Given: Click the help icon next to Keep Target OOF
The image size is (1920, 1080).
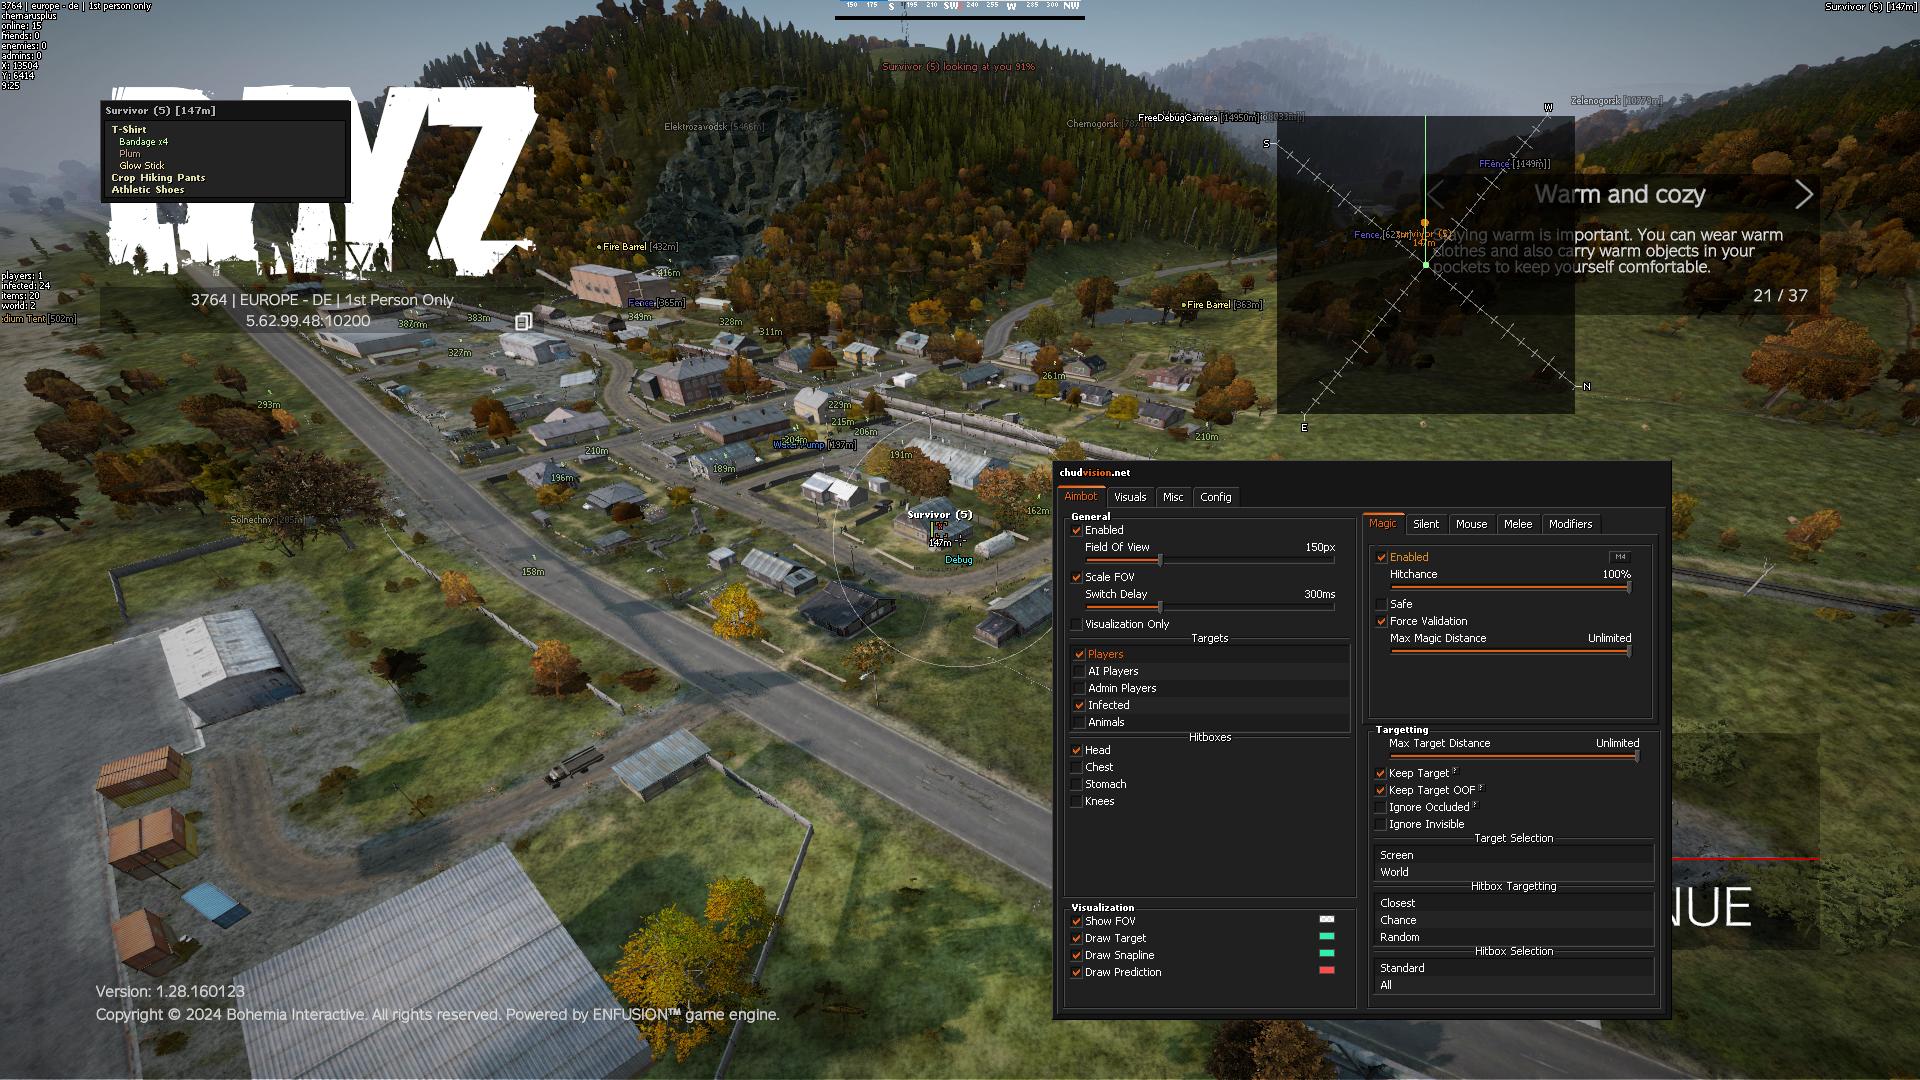Looking at the screenshot, I should tap(1481, 788).
